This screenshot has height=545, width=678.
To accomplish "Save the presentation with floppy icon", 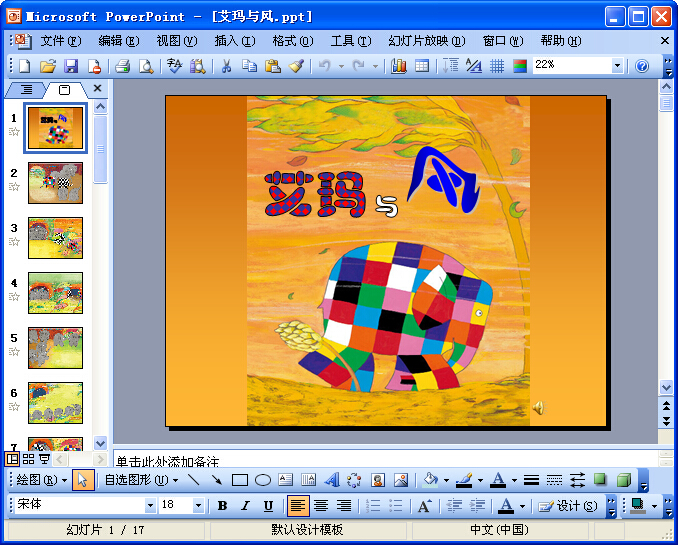I will tap(71, 66).
